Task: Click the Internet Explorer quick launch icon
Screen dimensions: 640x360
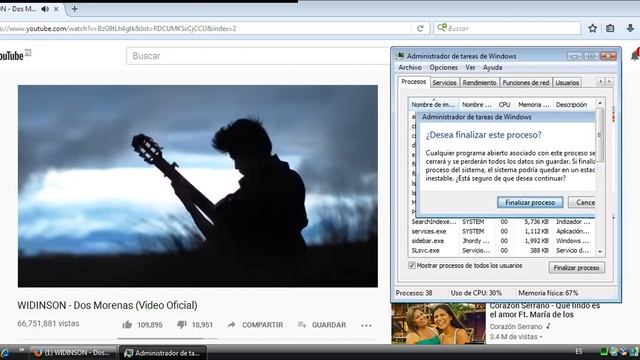Action: point(5,353)
